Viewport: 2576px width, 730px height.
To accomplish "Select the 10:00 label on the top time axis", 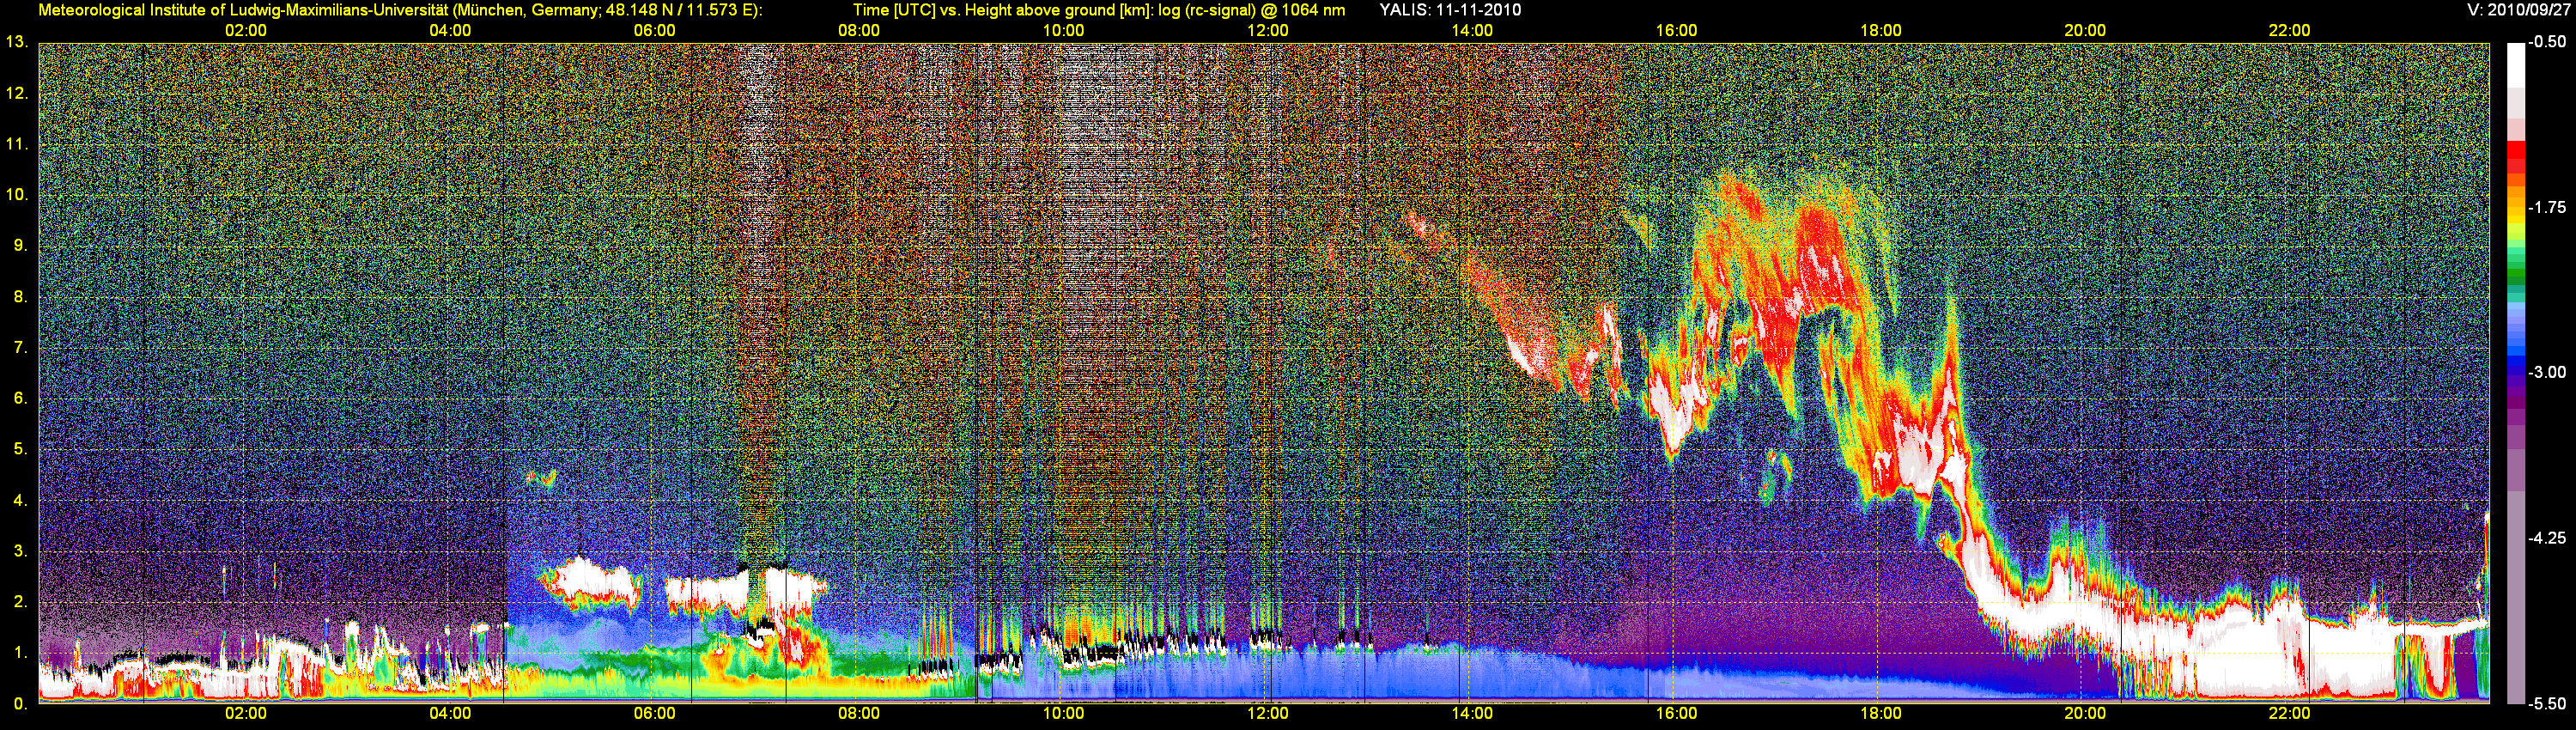I will pos(1063,31).
